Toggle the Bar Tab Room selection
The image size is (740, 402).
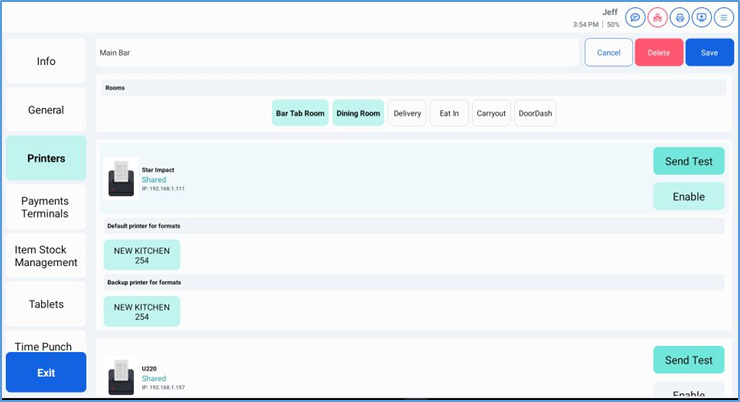pos(300,113)
